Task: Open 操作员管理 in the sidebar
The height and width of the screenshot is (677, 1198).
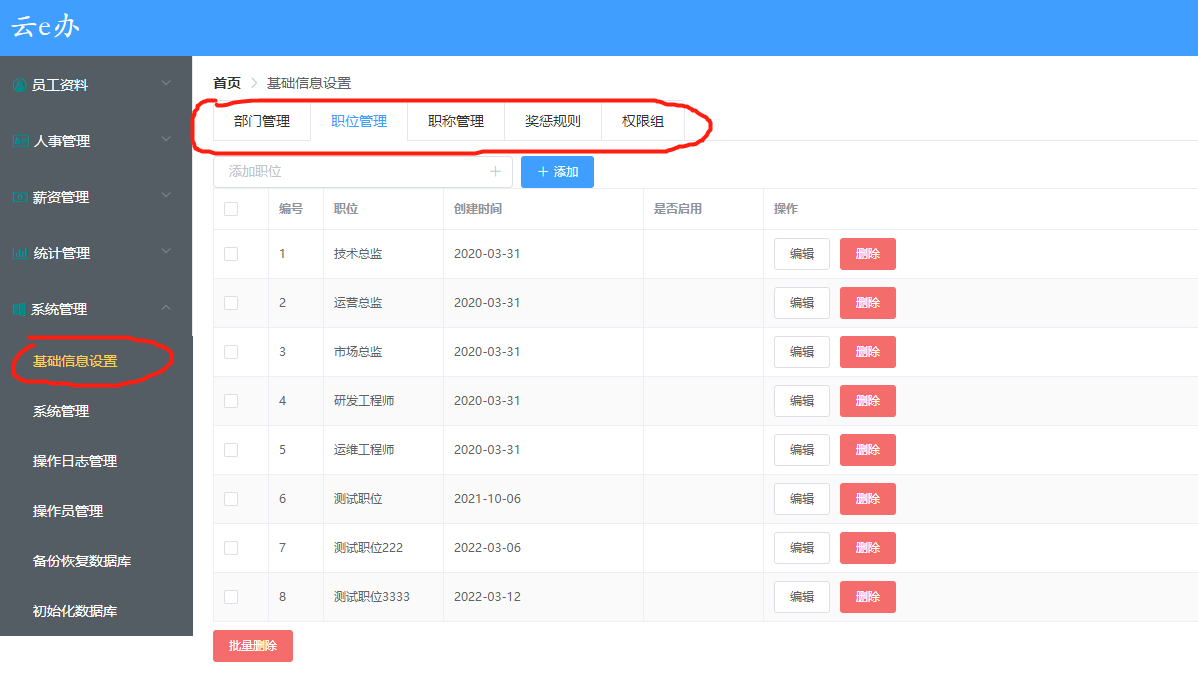Action: click(x=68, y=511)
